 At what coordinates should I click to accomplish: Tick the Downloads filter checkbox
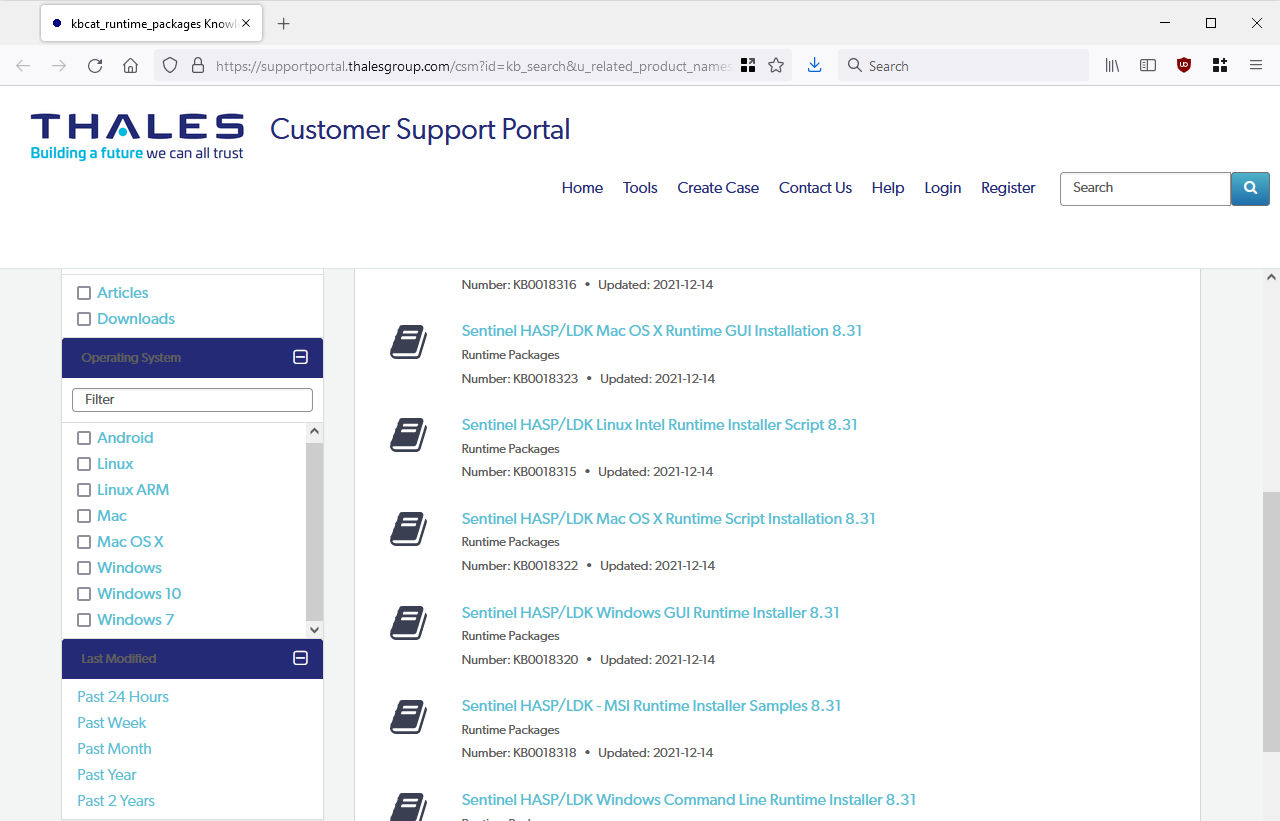pyautogui.click(x=84, y=319)
